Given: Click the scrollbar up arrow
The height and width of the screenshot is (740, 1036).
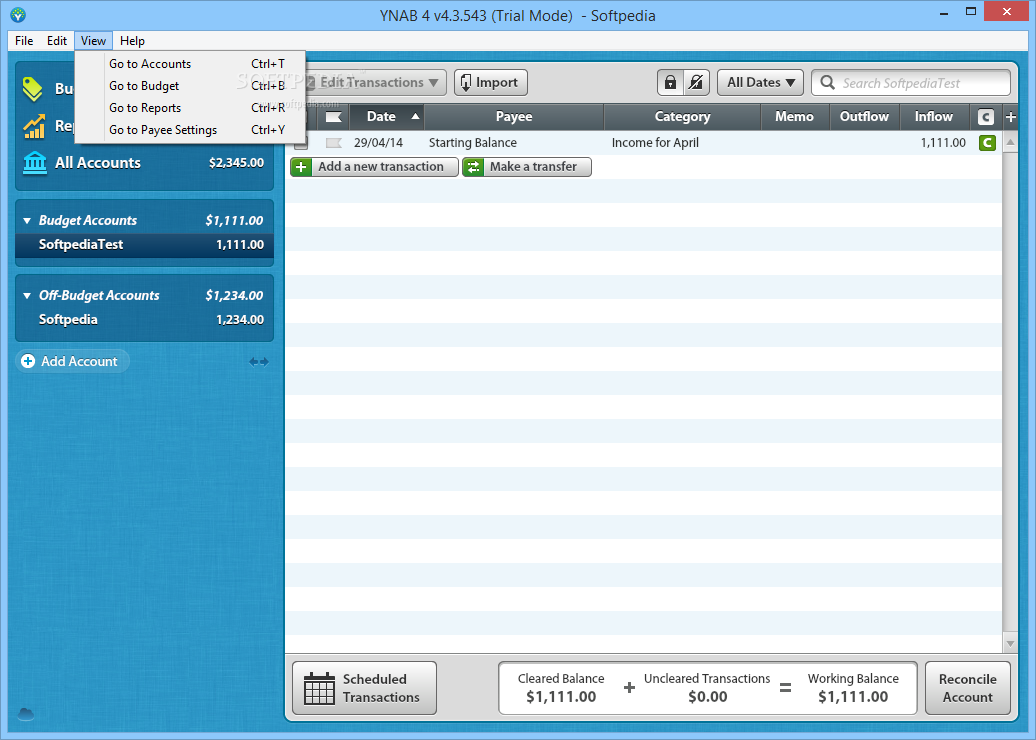Looking at the screenshot, I should pos(1010,141).
